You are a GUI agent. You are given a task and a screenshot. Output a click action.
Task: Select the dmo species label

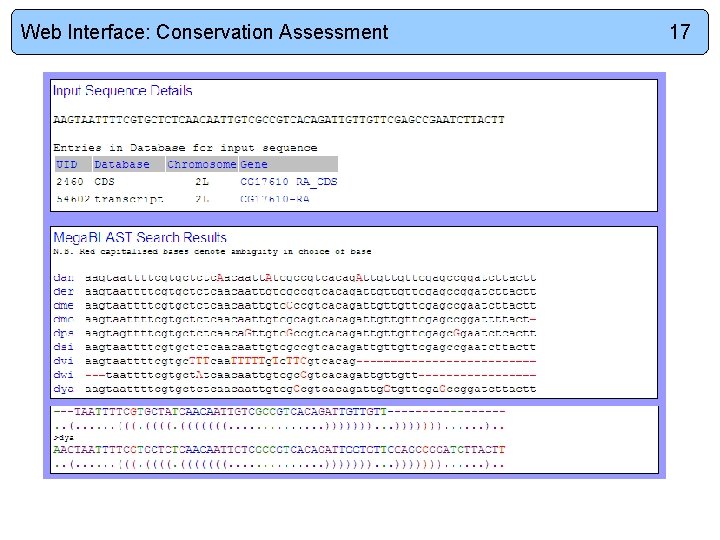pos(63,319)
